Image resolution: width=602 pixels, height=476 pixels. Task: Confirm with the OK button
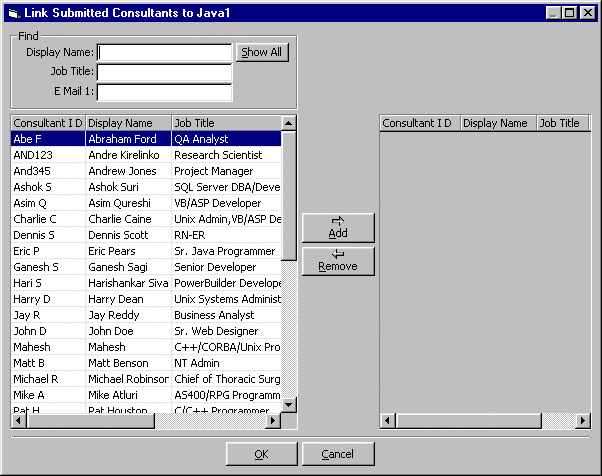(261, 454)
